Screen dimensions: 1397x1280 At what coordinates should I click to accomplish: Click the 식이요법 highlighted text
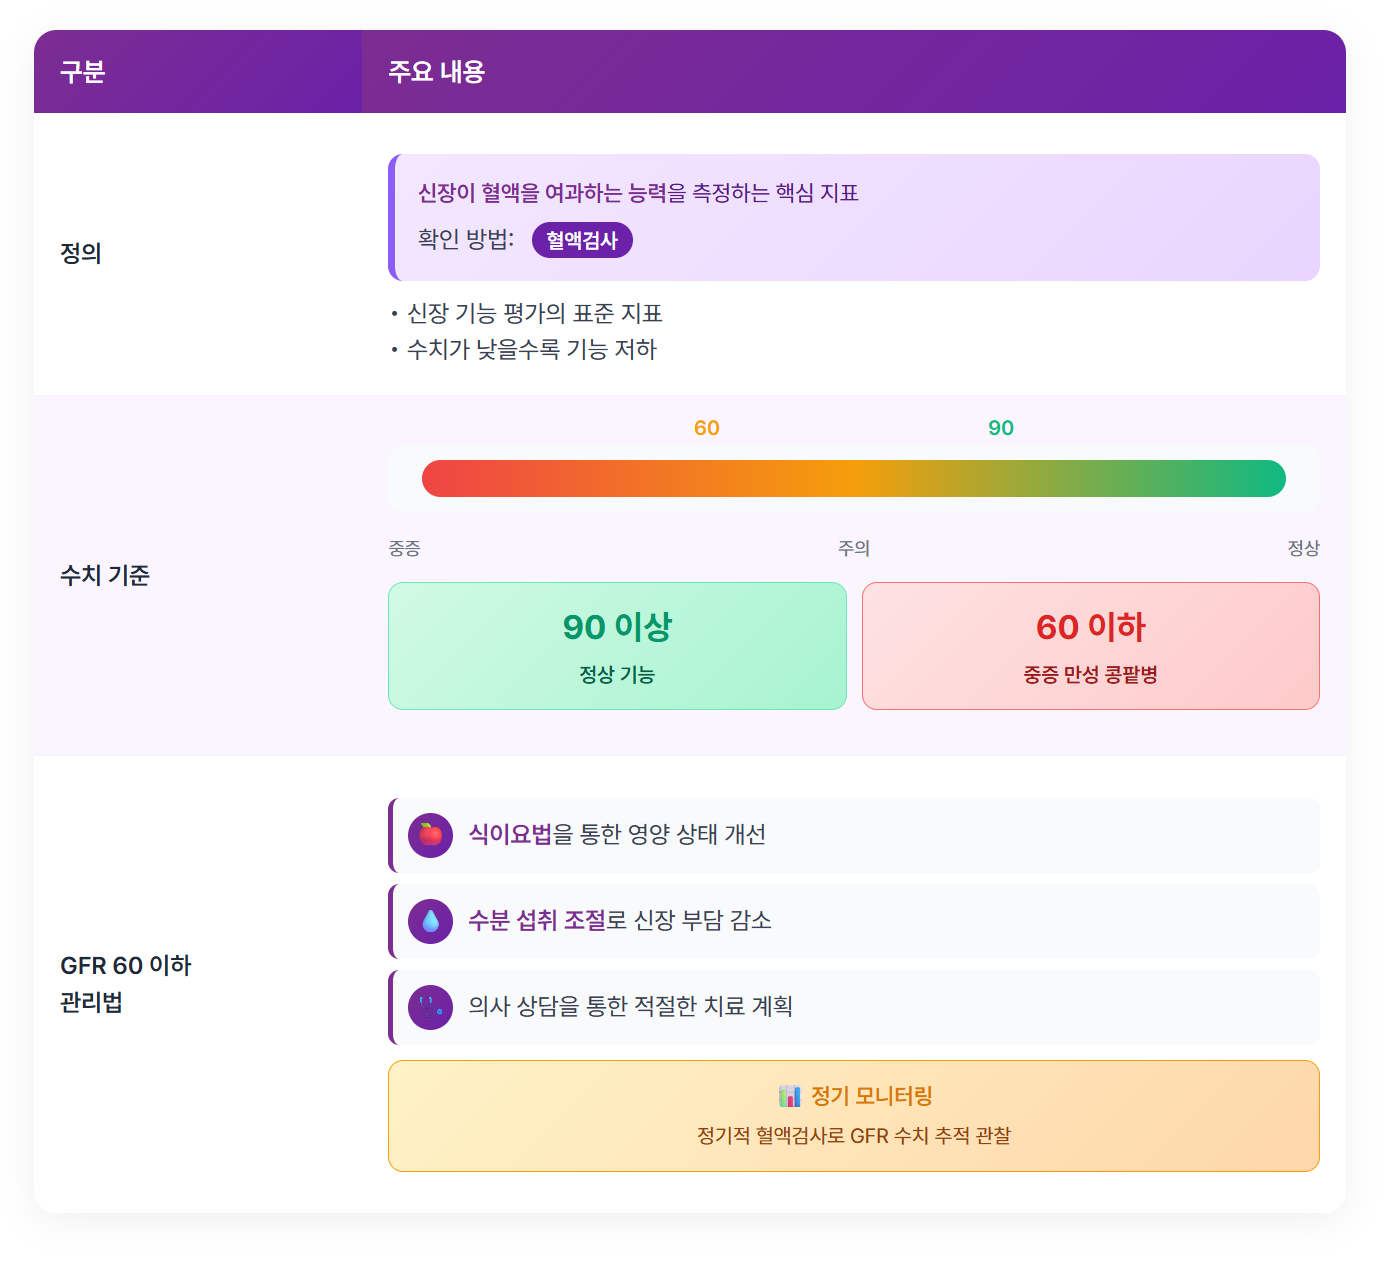tap(510, 834)
